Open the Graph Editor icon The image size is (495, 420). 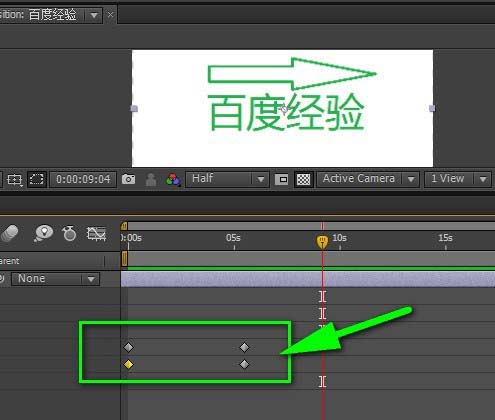pos(96,234)
